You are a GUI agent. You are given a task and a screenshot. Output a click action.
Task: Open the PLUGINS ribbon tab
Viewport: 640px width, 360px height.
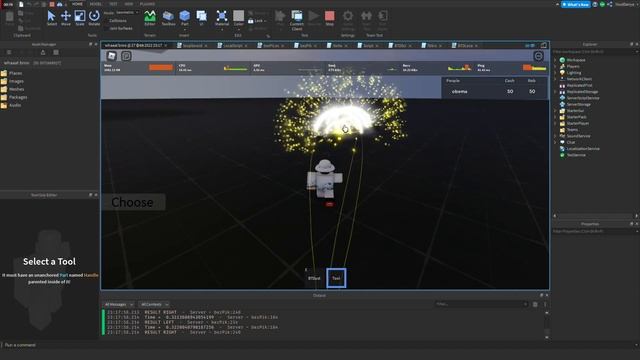(x=147, y=4)
